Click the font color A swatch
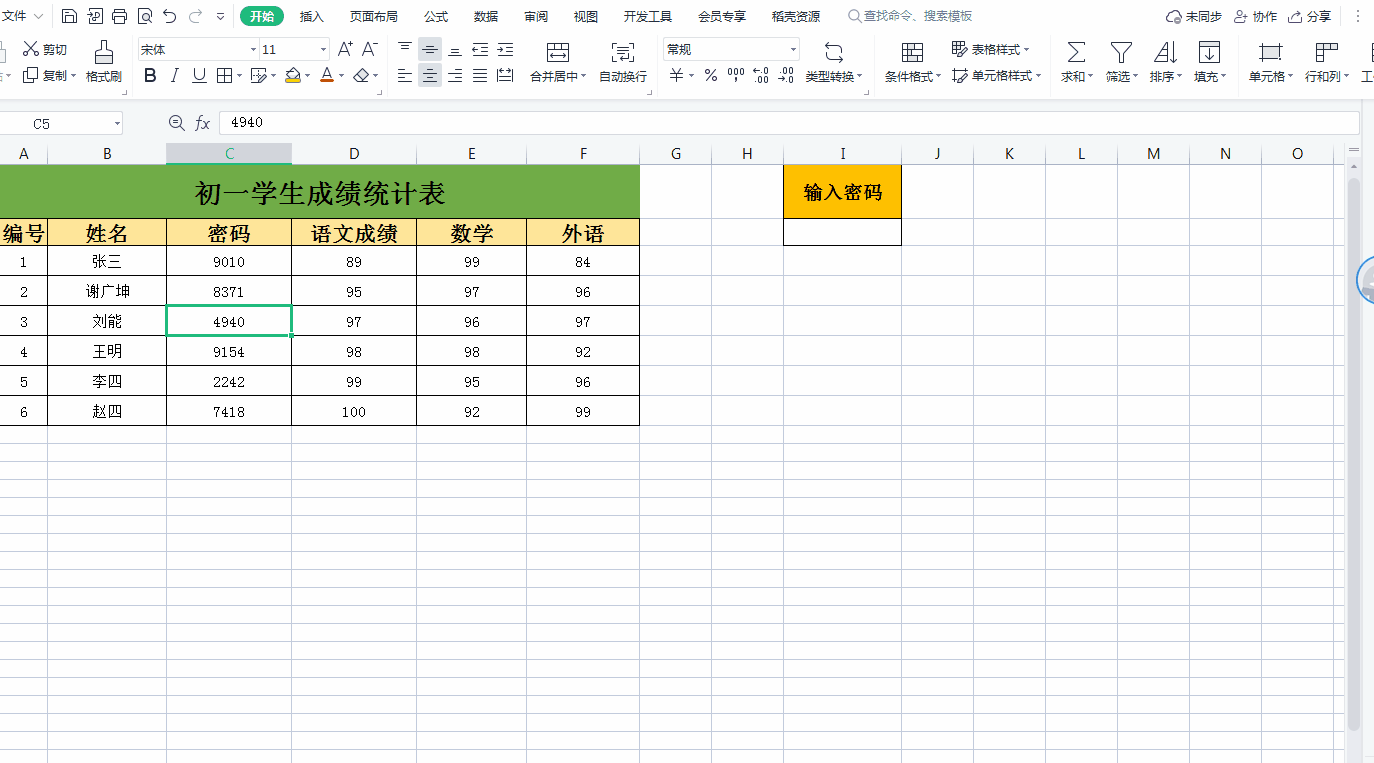The image size is (1374, 763). [327, 75]
